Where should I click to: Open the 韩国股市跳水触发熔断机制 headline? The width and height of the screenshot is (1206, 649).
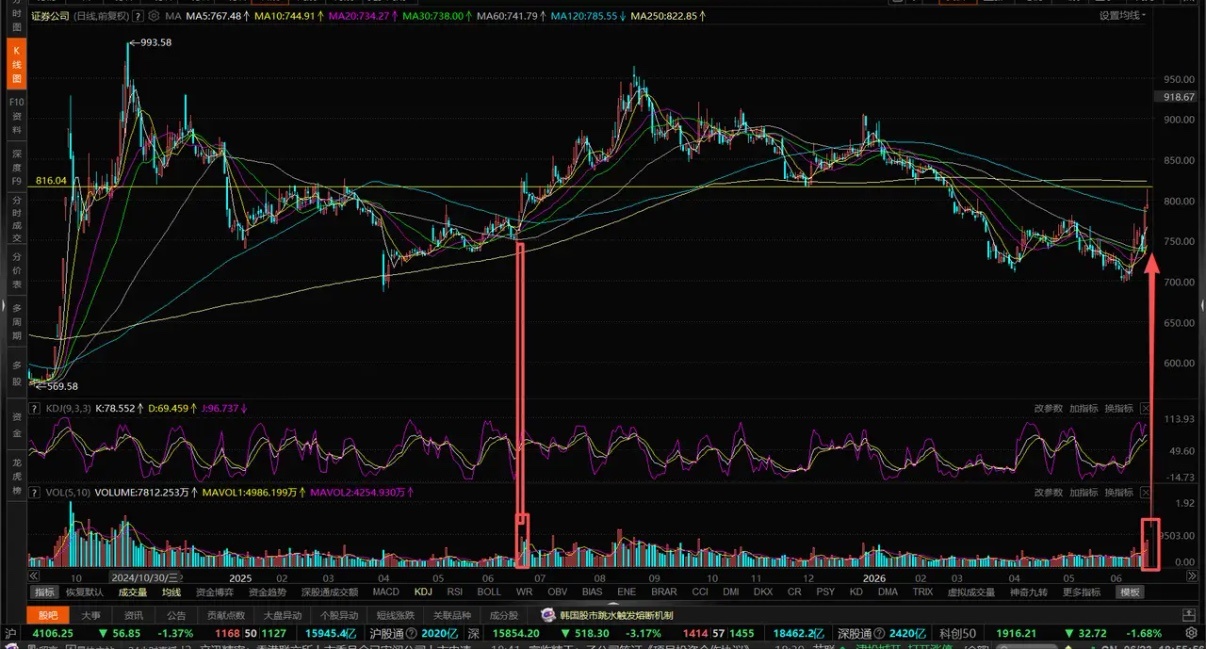point(617,615)
